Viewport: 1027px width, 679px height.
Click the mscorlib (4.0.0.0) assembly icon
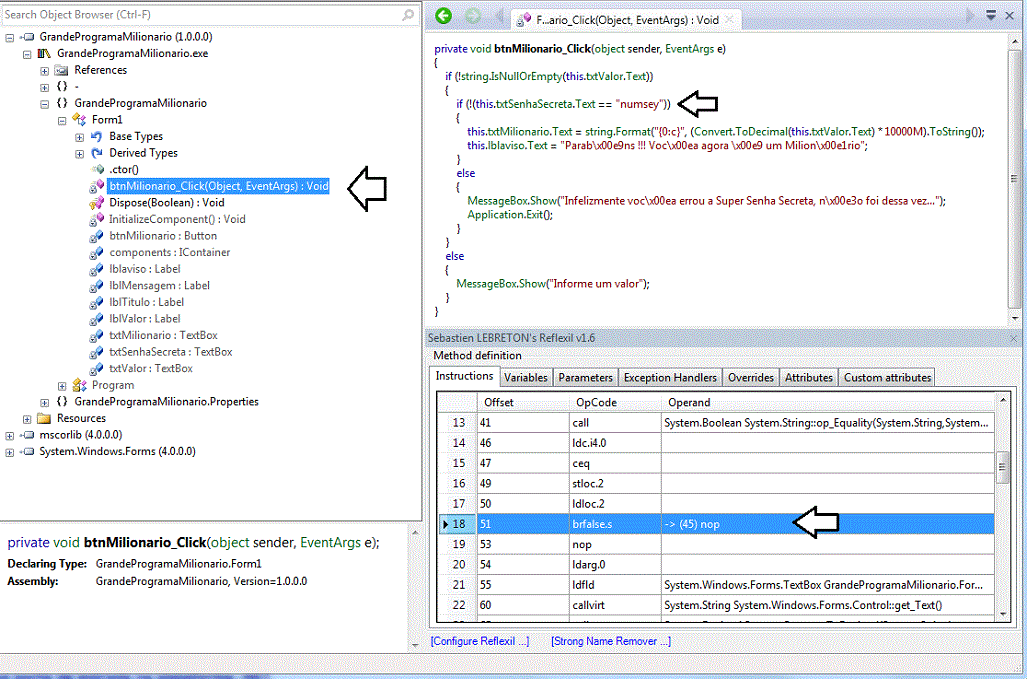pos(27,435)
